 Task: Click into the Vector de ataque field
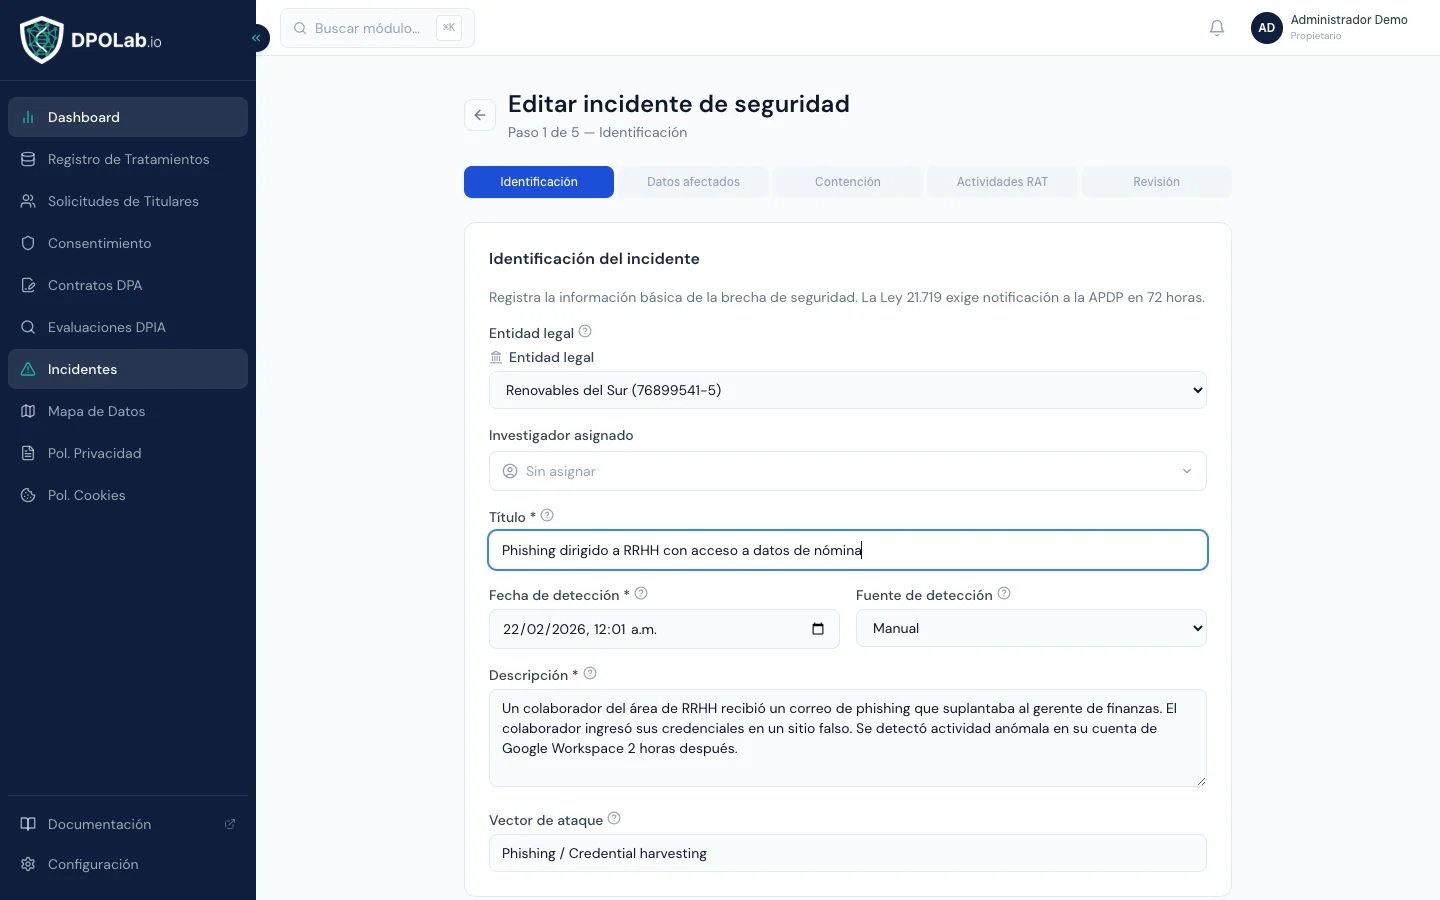click(x=848, y=853)
